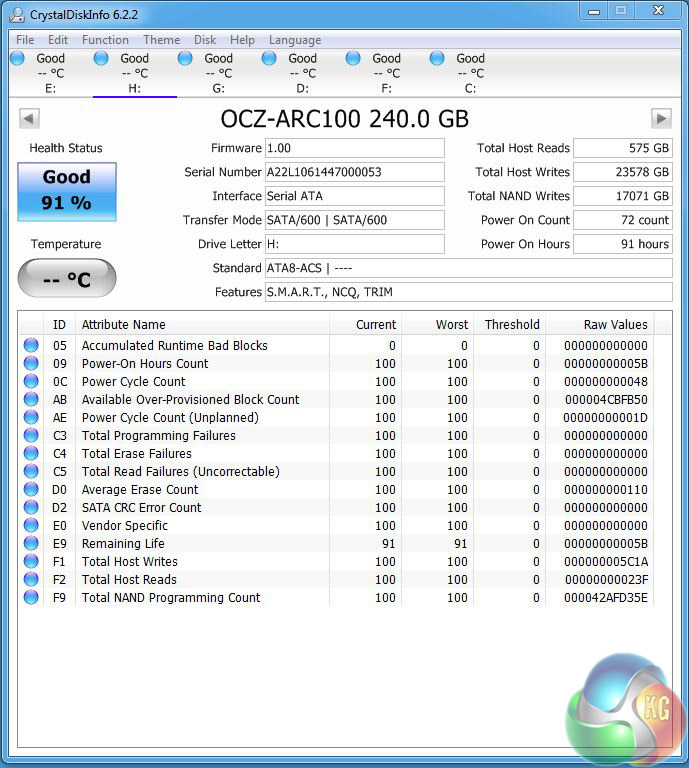Click the Drive Letter H: field

point(355,244)
